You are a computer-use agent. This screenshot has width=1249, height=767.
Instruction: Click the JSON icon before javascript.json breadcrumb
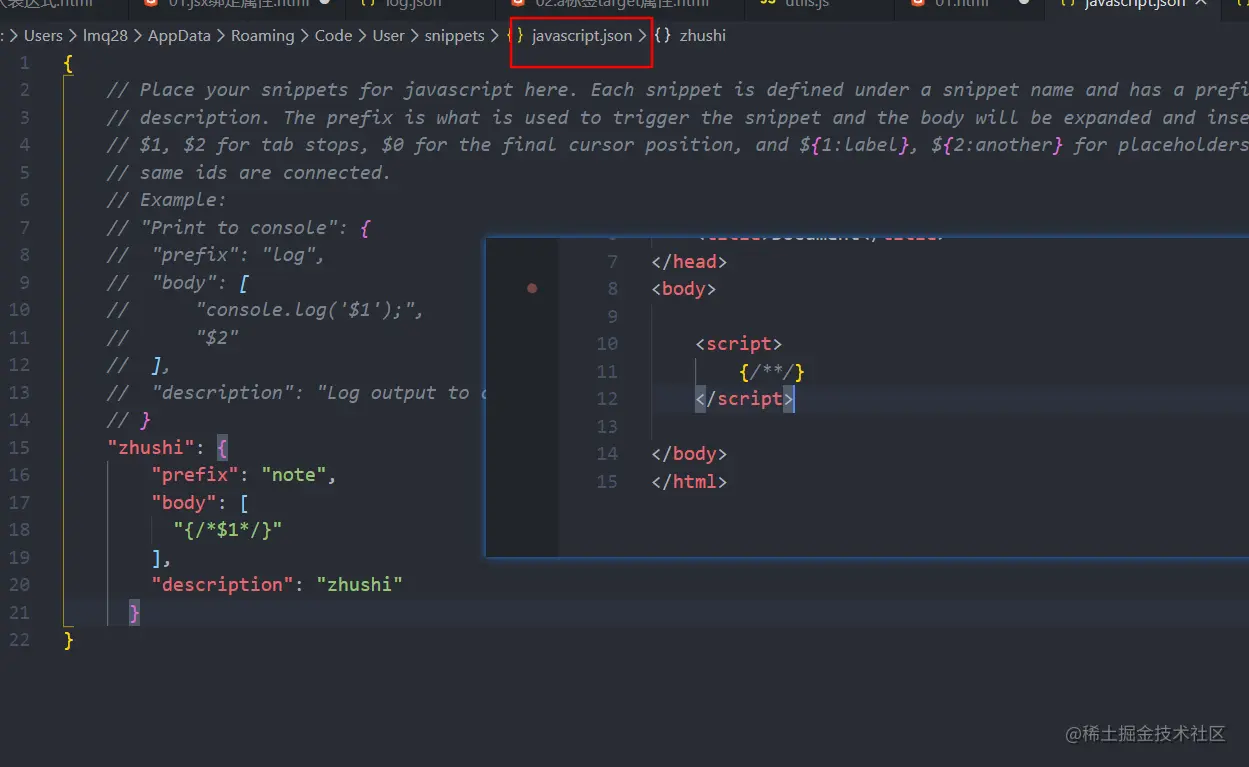pyautogui.click(x=516, y=35)
